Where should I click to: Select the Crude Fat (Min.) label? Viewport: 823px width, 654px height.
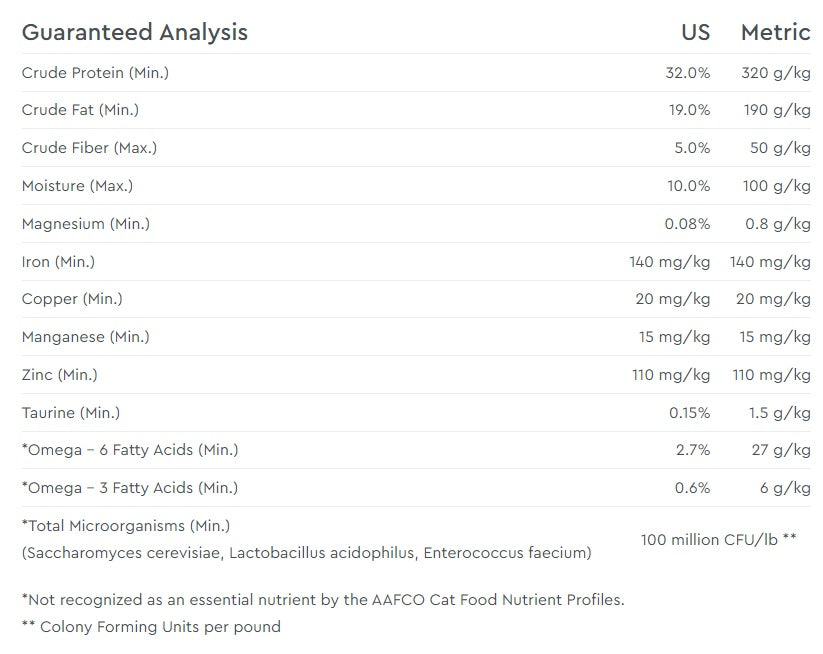(80, 110)
